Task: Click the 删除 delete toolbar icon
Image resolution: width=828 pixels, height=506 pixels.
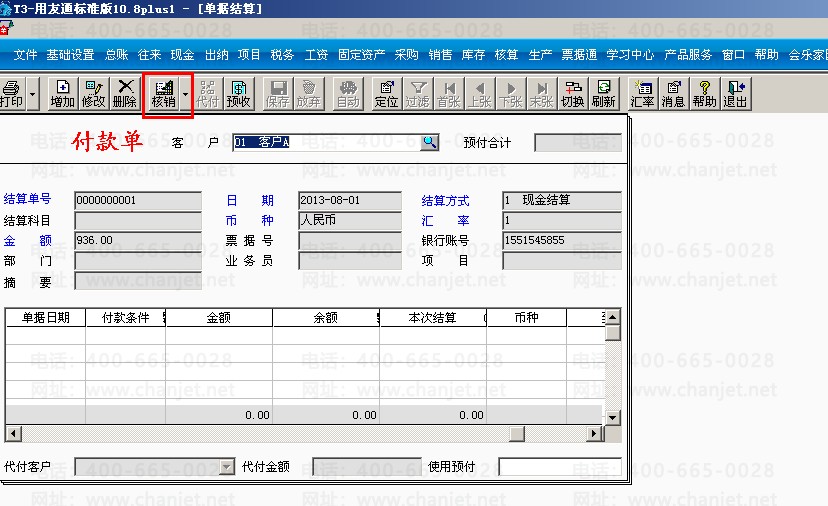Action: (x=125, y=94)
